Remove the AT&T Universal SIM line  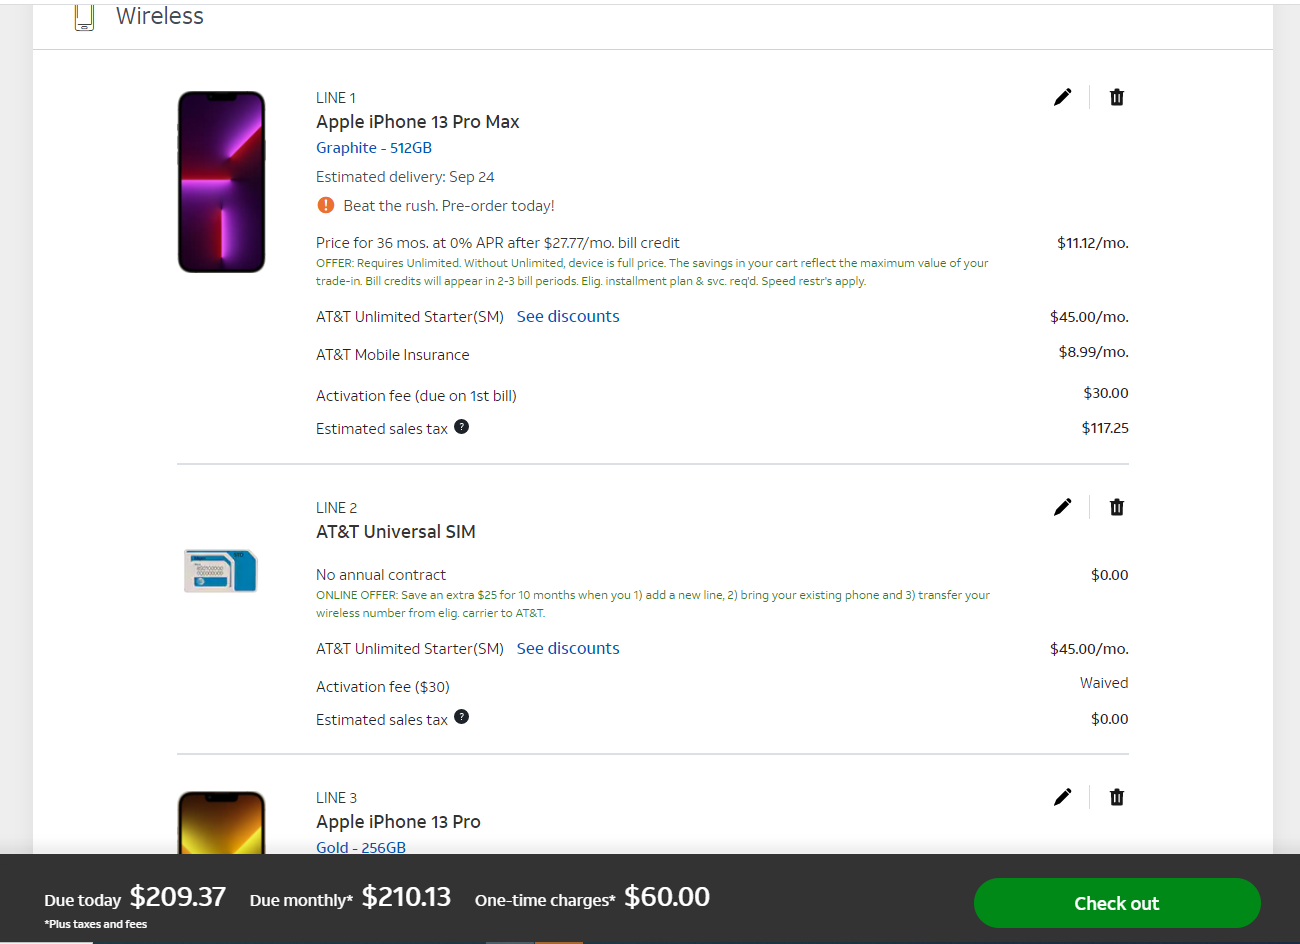1117,507
